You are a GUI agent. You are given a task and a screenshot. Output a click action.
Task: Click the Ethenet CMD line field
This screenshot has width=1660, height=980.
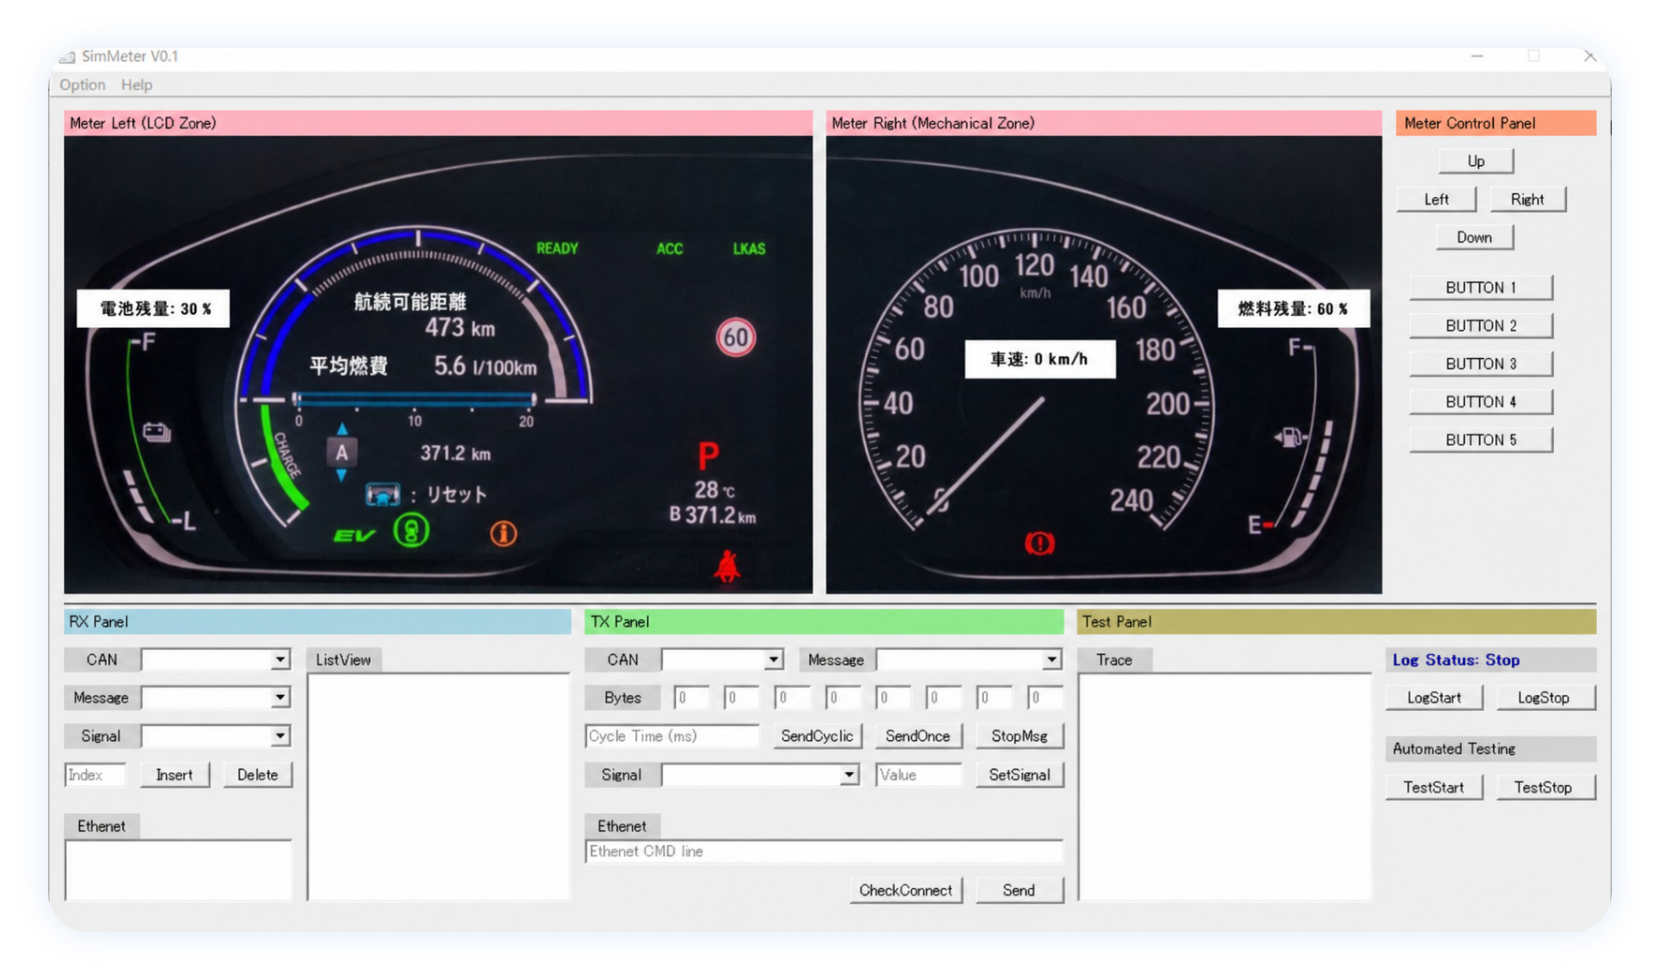824,852
